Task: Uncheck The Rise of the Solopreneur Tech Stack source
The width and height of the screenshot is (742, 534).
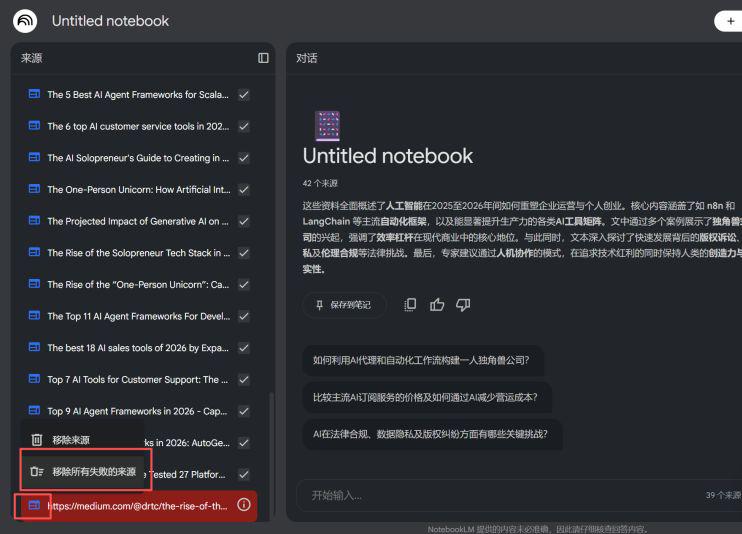Action: (x=244, y=253)
